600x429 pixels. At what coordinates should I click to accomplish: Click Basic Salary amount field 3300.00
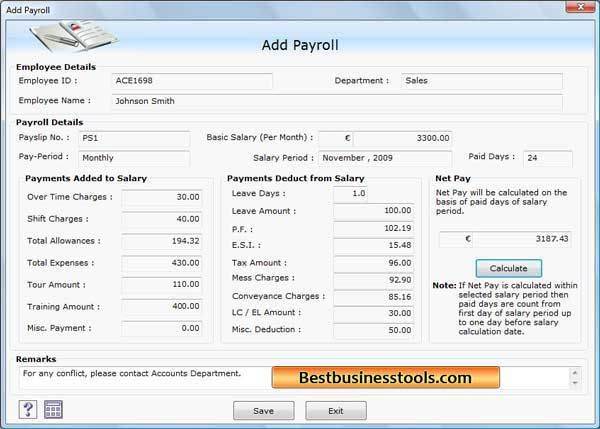click(402, 138)
